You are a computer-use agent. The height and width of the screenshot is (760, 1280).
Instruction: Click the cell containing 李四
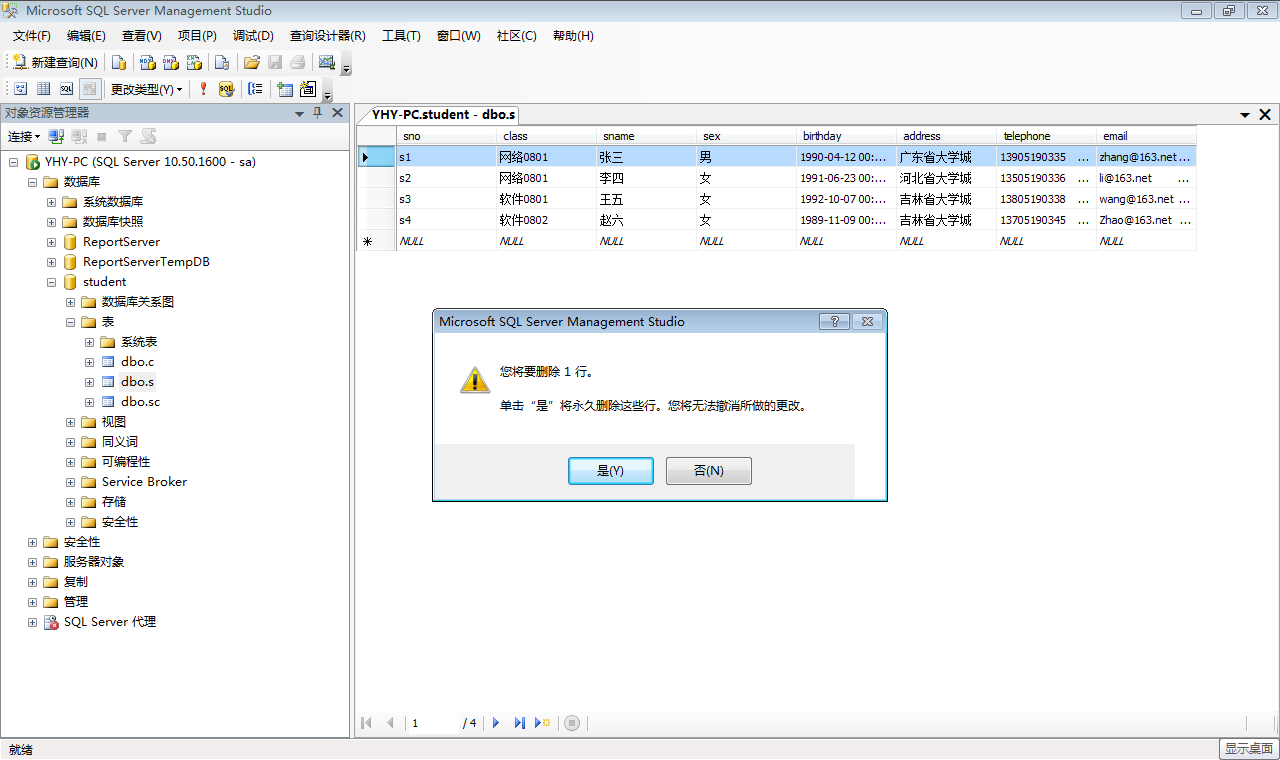(646, 178)
